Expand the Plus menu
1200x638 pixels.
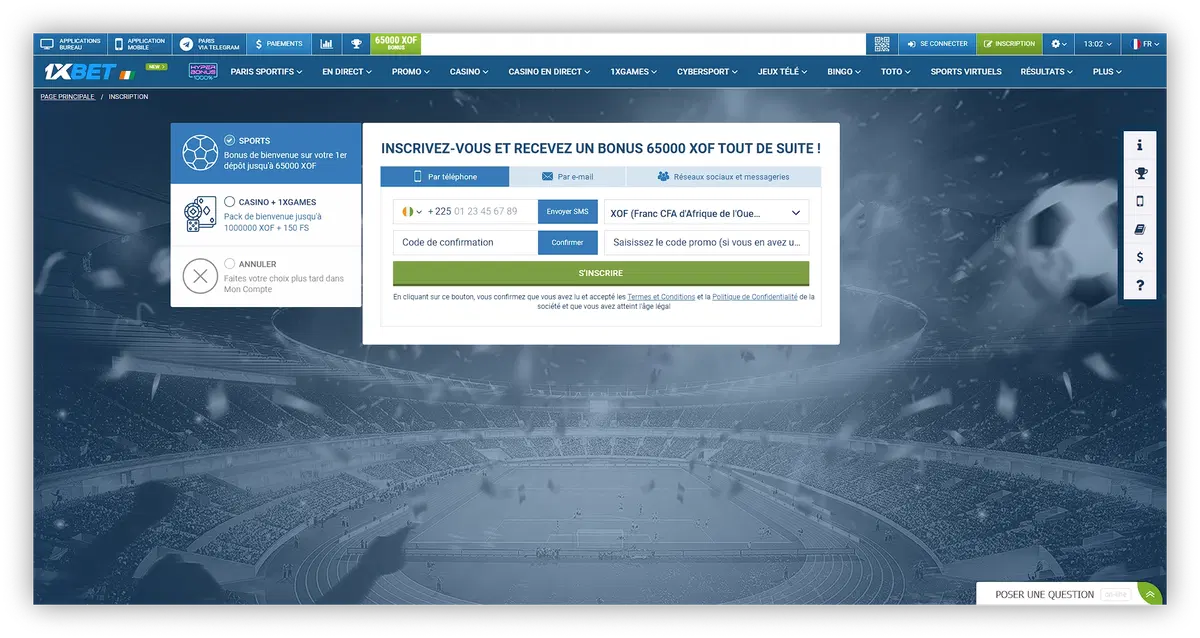click(1107, 72)
